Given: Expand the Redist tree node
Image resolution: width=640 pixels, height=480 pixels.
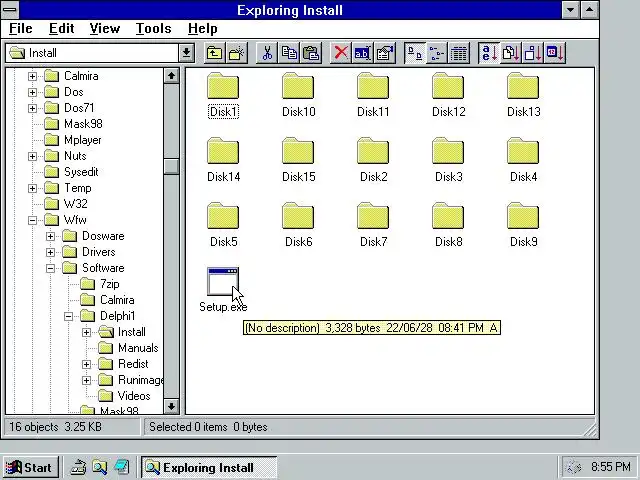Looking at the screenshot, I should 87,364.
